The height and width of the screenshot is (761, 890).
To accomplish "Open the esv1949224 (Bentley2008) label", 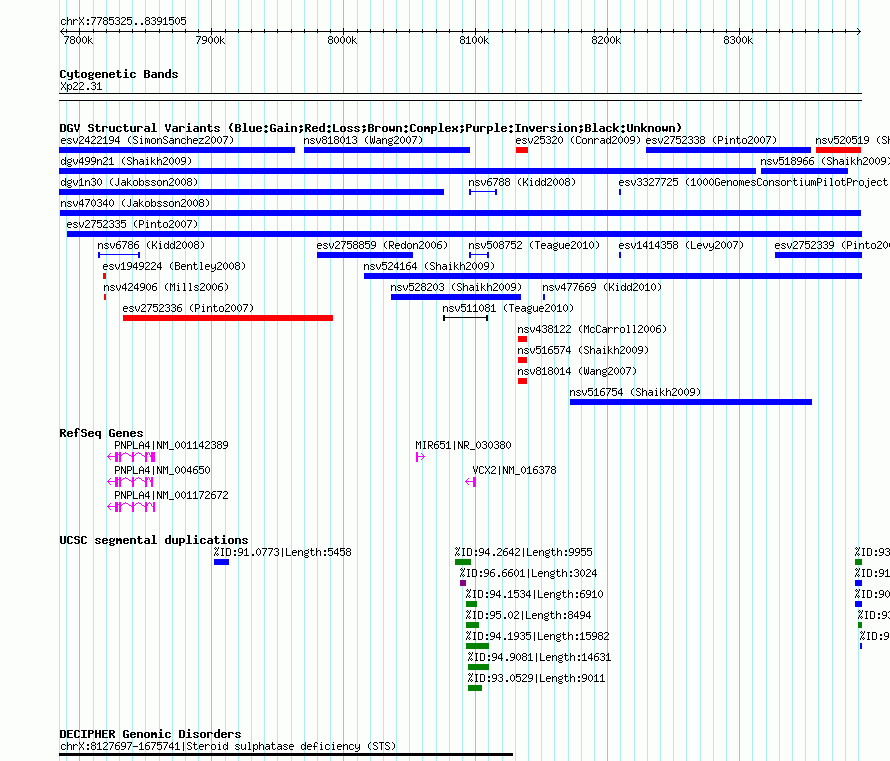I will click(x=174, y=266).
